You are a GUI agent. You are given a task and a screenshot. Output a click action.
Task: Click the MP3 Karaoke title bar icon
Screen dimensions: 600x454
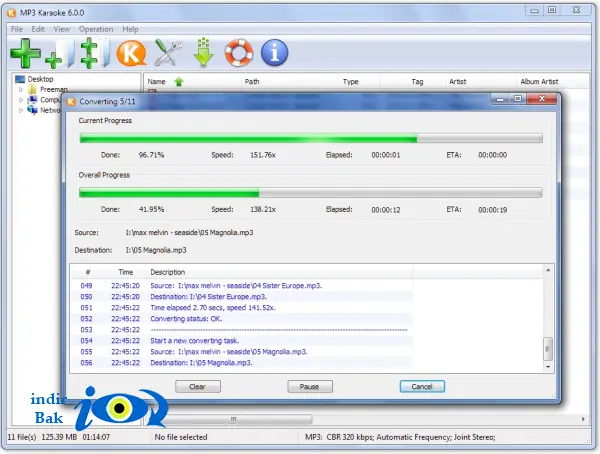coord(12,13)
